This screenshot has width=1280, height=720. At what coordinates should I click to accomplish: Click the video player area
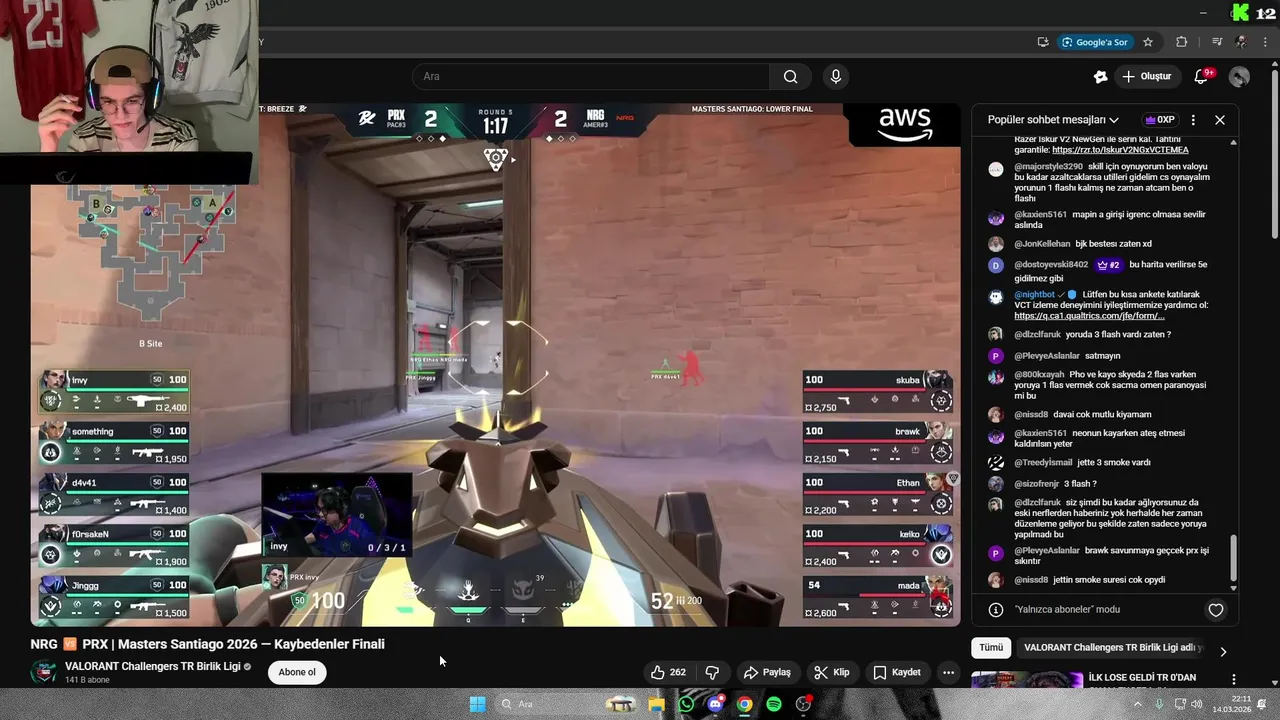[x=495, y=365]
